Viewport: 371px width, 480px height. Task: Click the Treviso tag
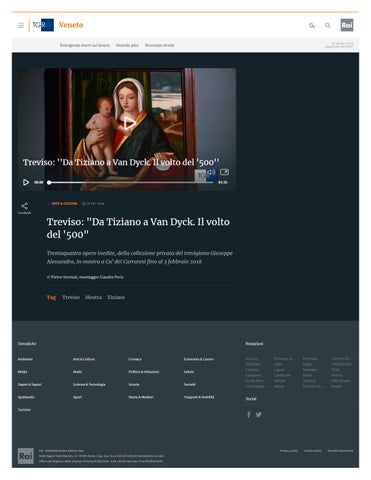(71, 297)
